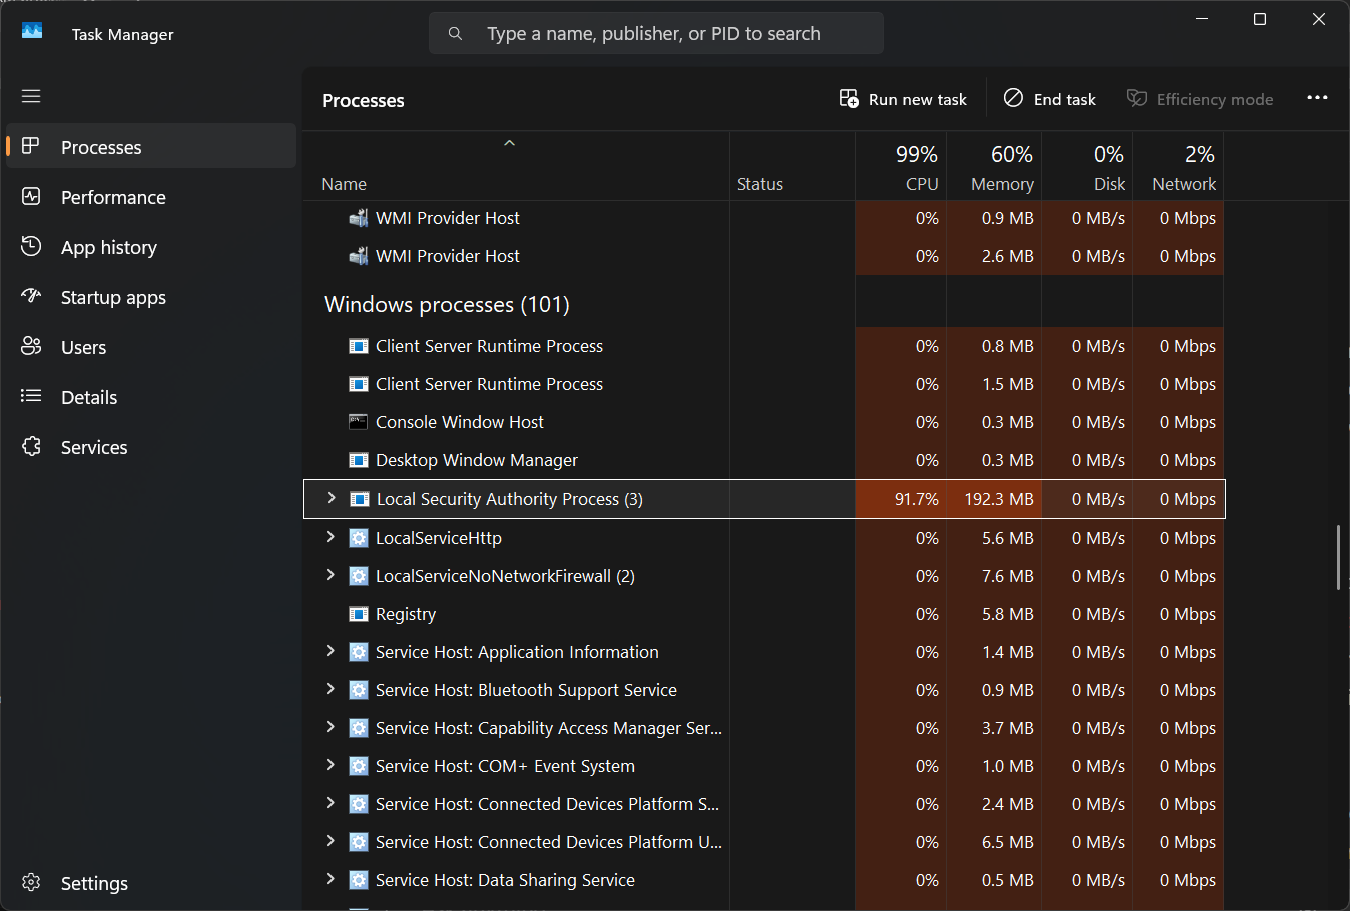Click the hamburger navigation menu icon
This screenshot has width=1350, height=911.
31,96
